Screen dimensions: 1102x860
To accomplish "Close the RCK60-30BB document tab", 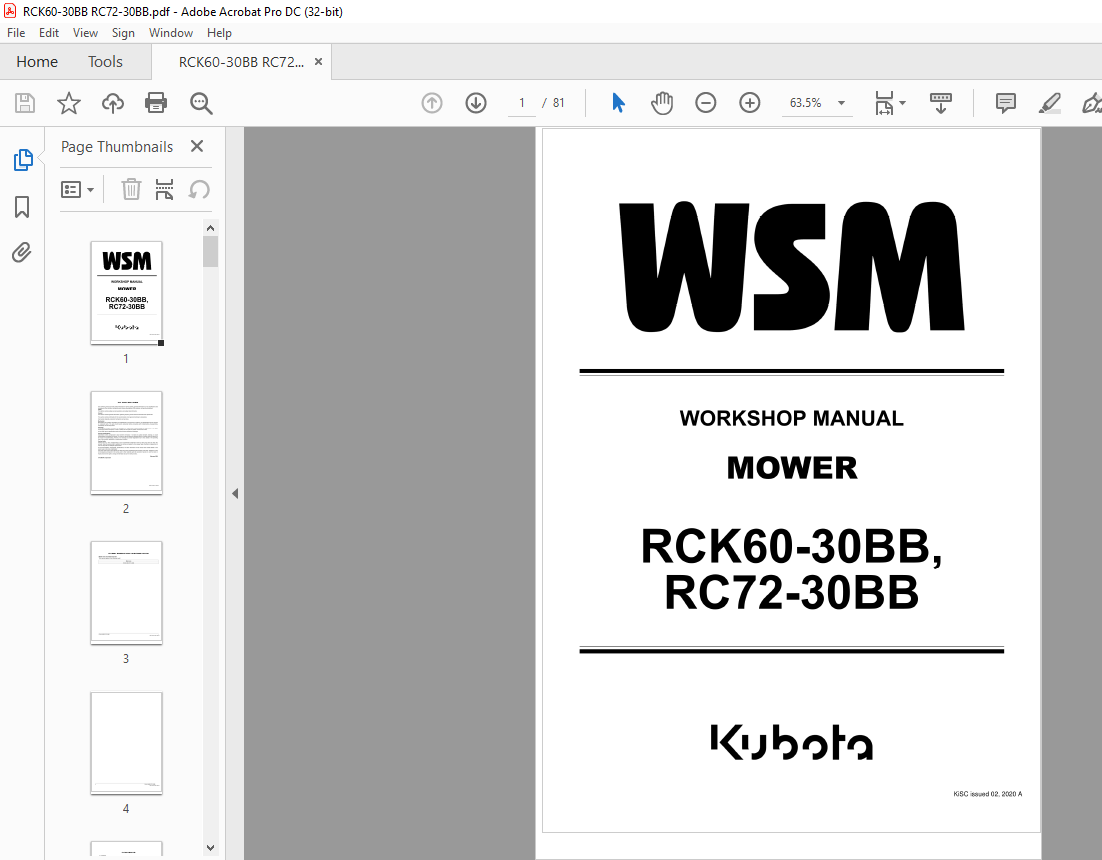I will (318, 62).
